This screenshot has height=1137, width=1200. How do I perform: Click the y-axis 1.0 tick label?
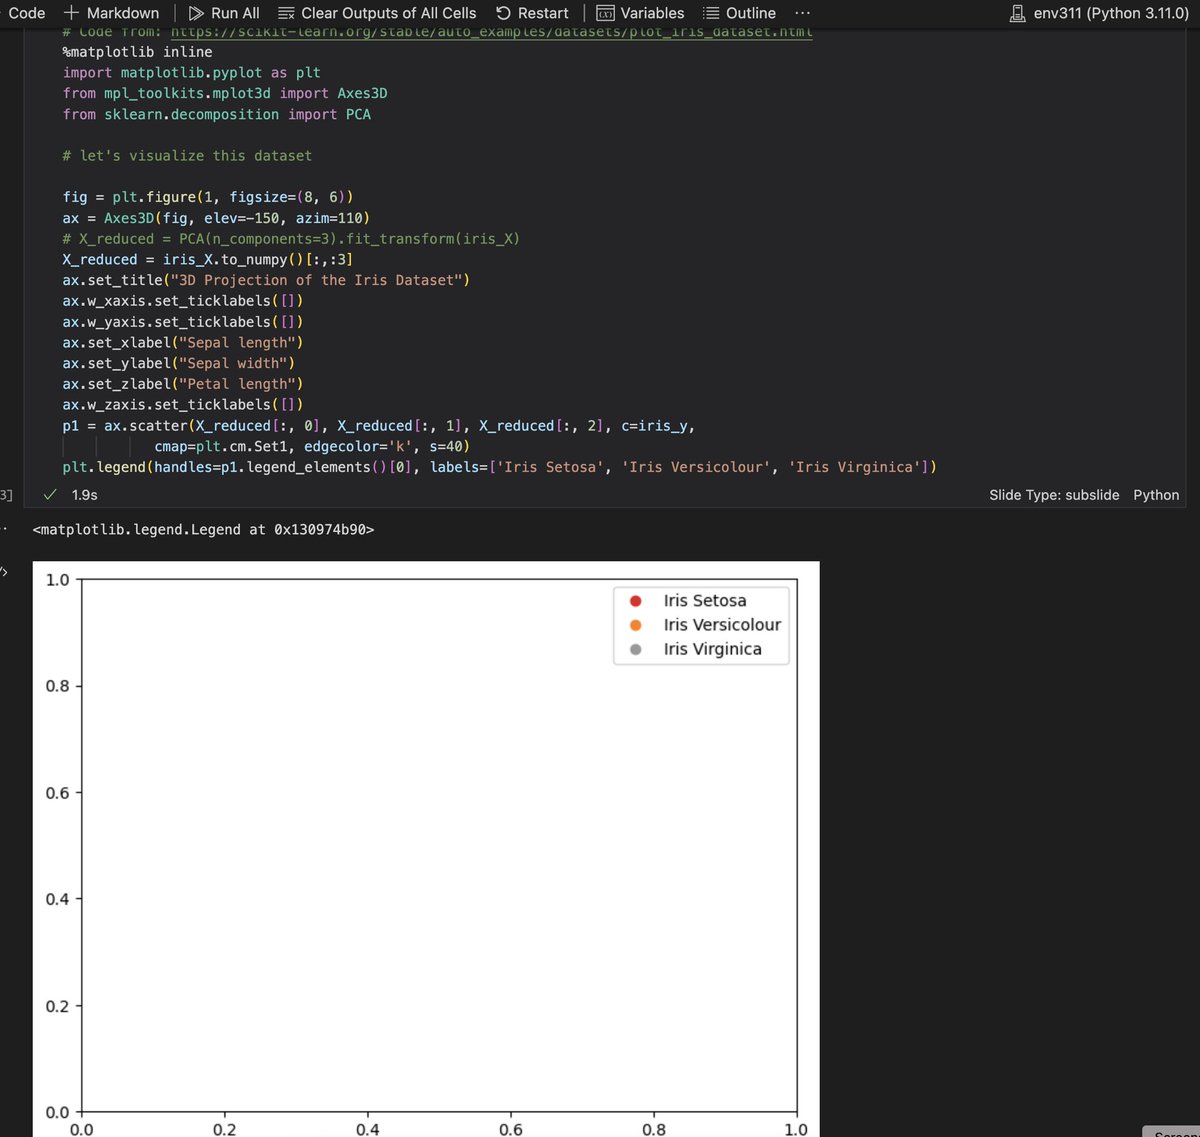click(58, 580)
